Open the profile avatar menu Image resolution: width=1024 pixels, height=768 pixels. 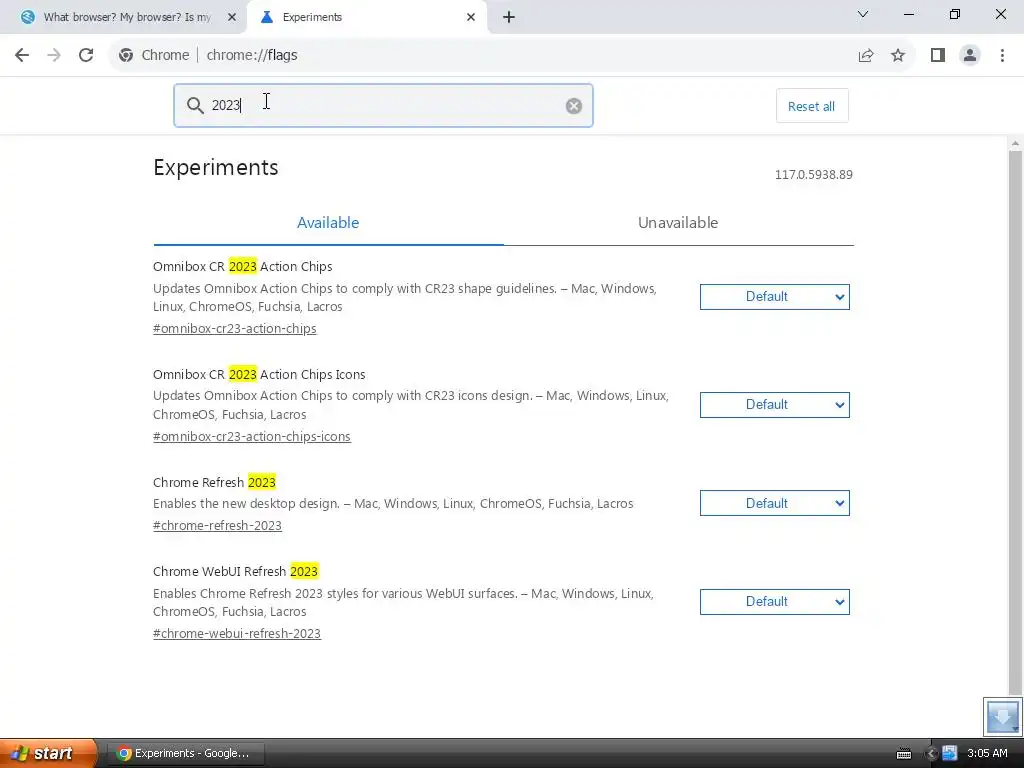click(970, 56)
